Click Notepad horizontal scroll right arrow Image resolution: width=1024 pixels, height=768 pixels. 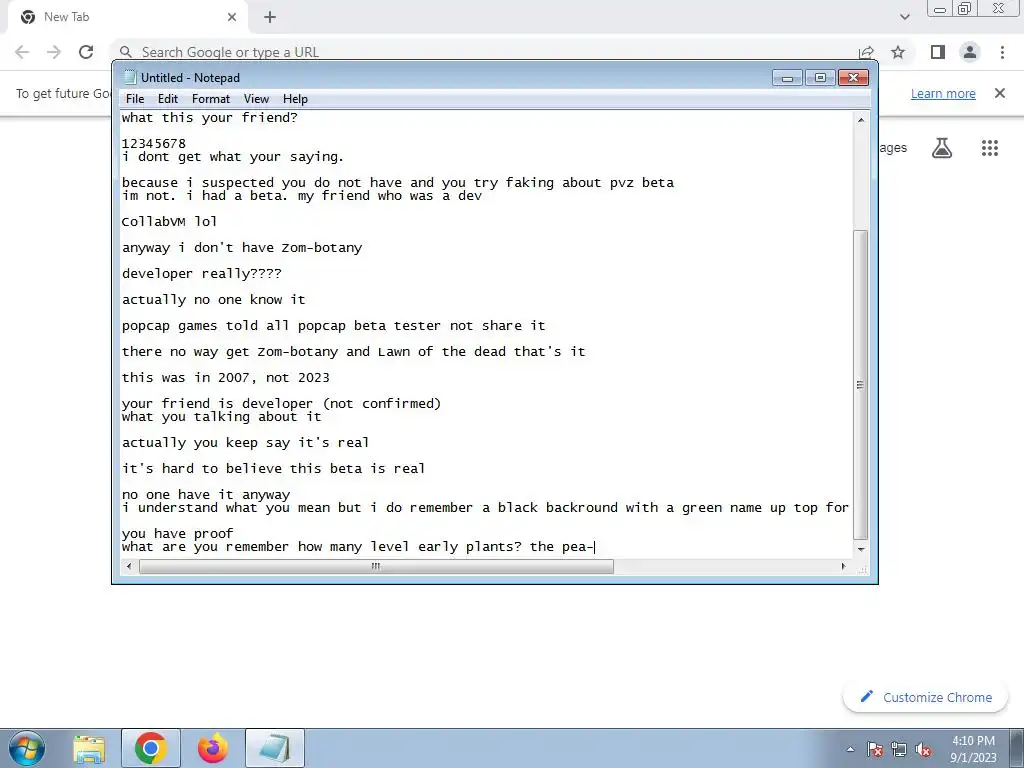click(843, 566)
